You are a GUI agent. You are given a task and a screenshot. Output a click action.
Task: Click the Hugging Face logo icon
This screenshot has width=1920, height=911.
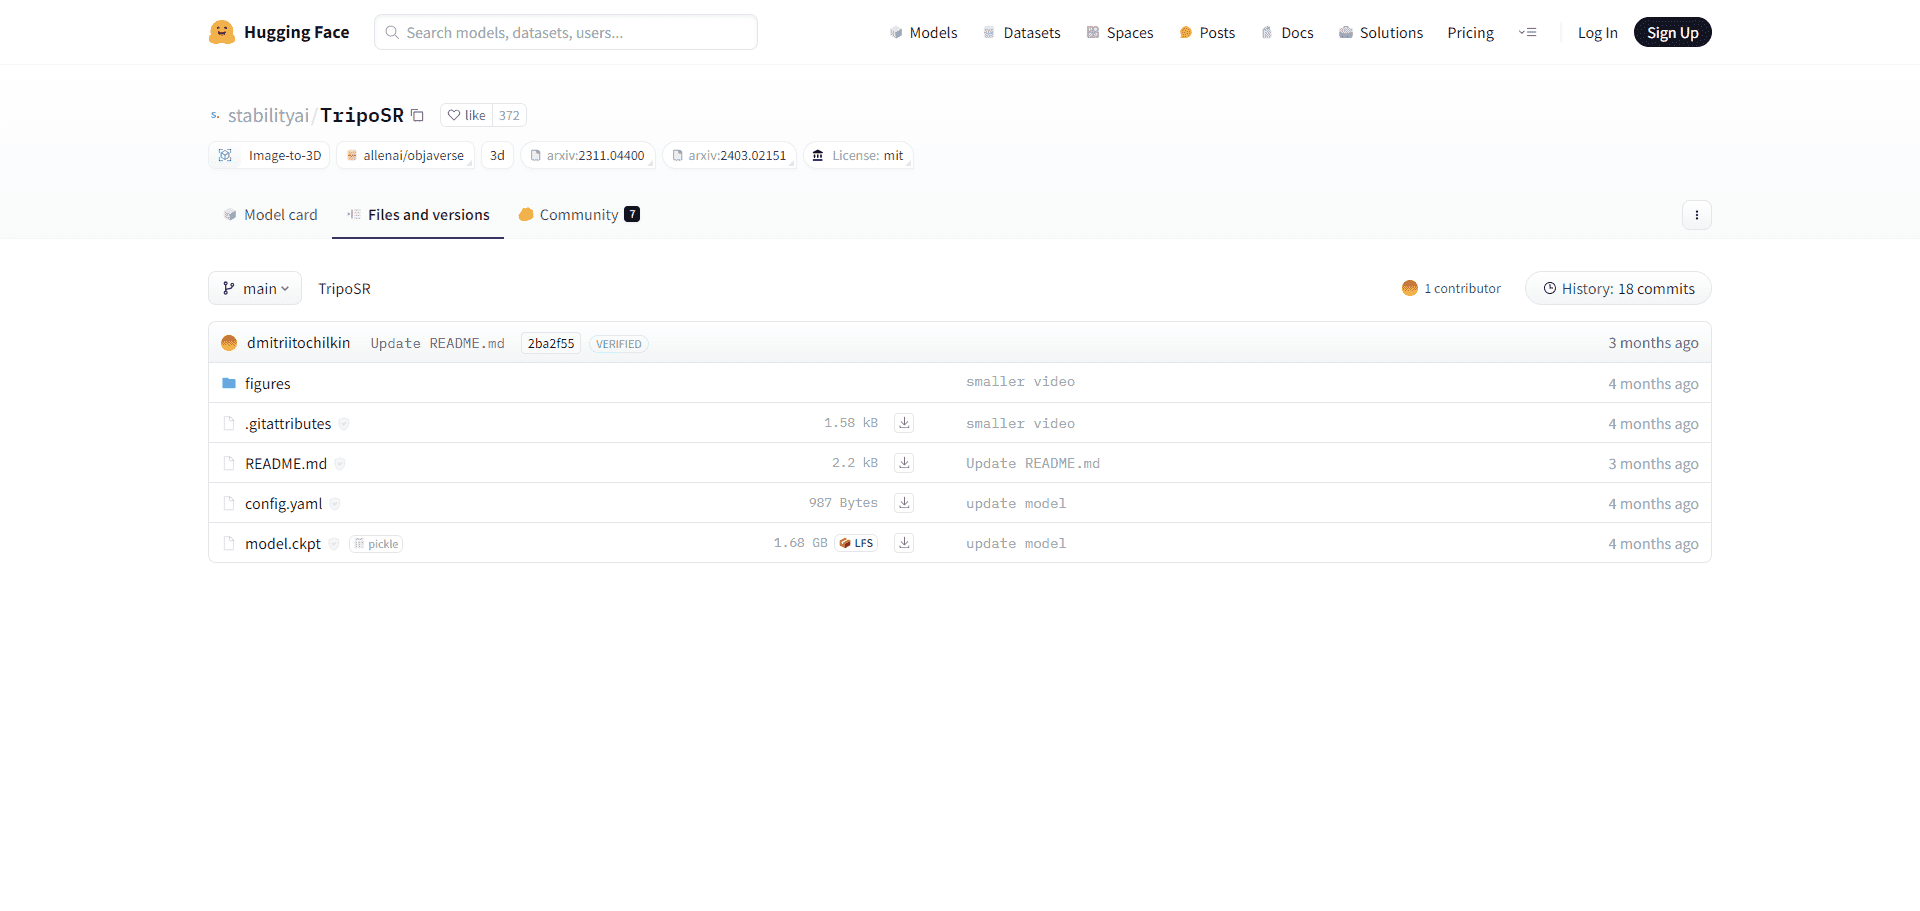(x=221, y=32)
